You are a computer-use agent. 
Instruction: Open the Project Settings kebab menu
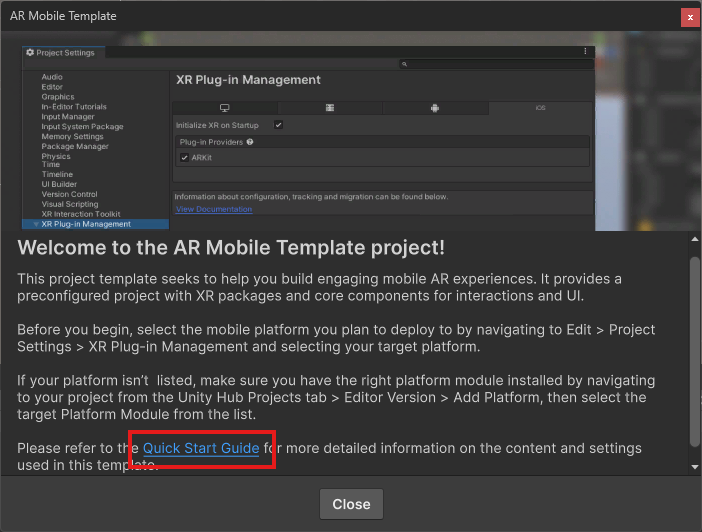[585, 51]
